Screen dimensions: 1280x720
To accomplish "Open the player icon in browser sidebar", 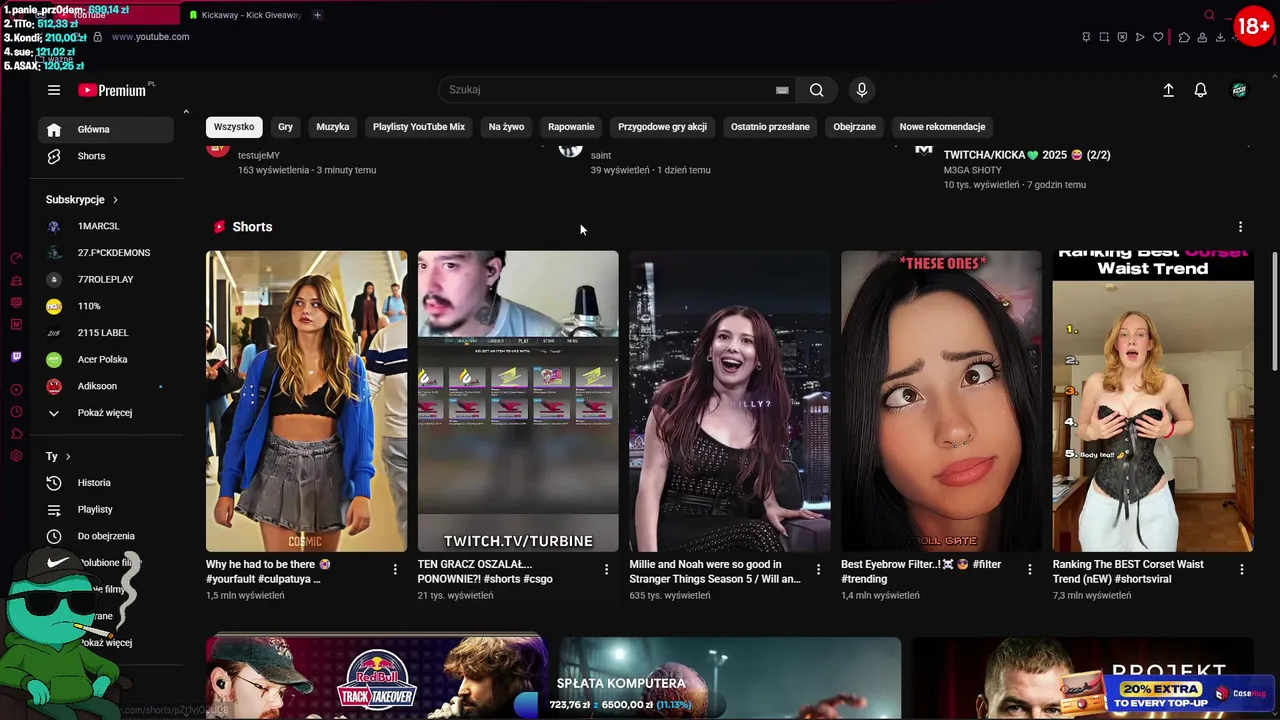I will pos(16,389).
